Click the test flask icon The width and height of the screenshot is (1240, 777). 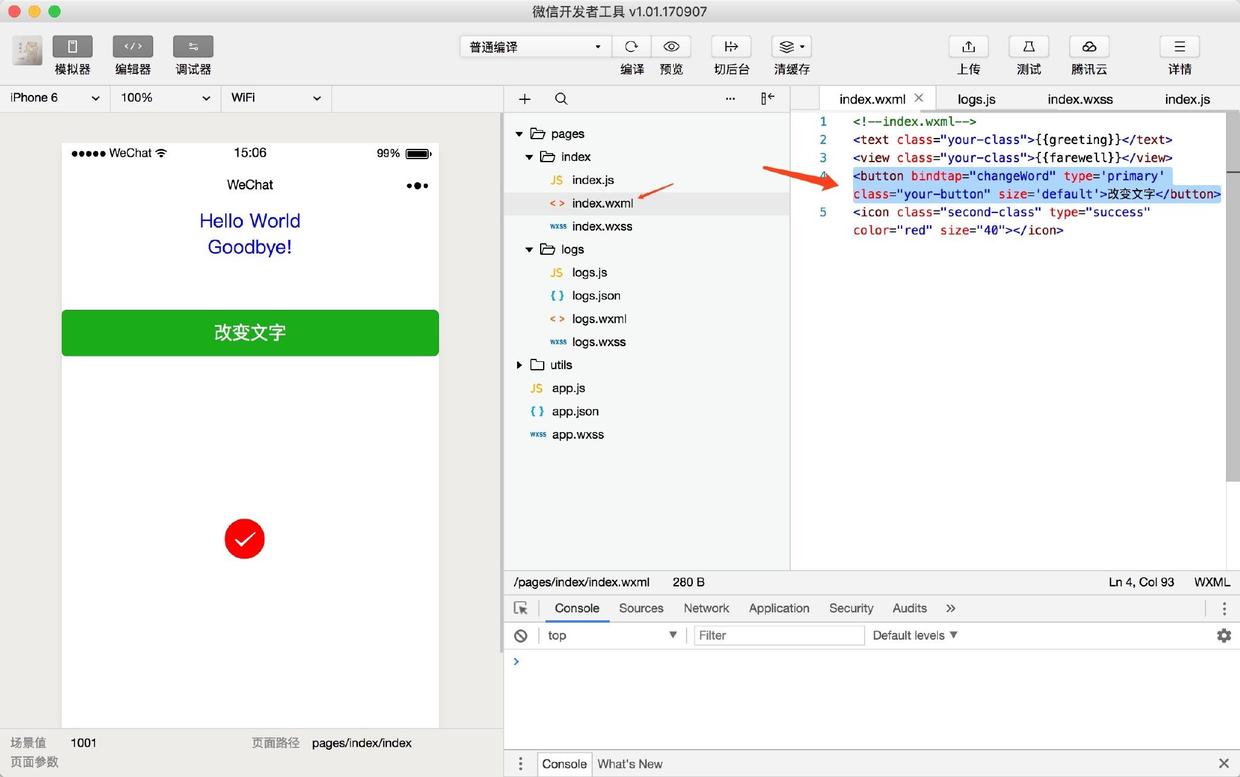click(1028, 47)
